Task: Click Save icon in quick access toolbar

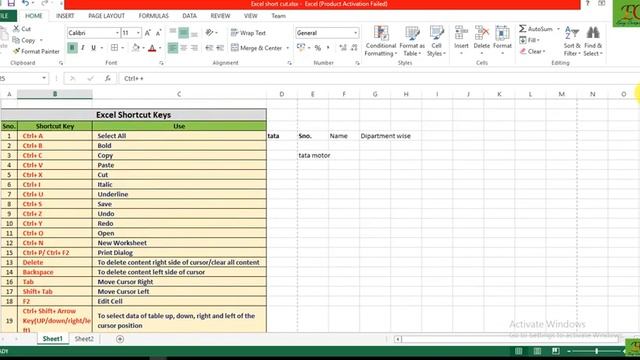Action: coord(11,3)
